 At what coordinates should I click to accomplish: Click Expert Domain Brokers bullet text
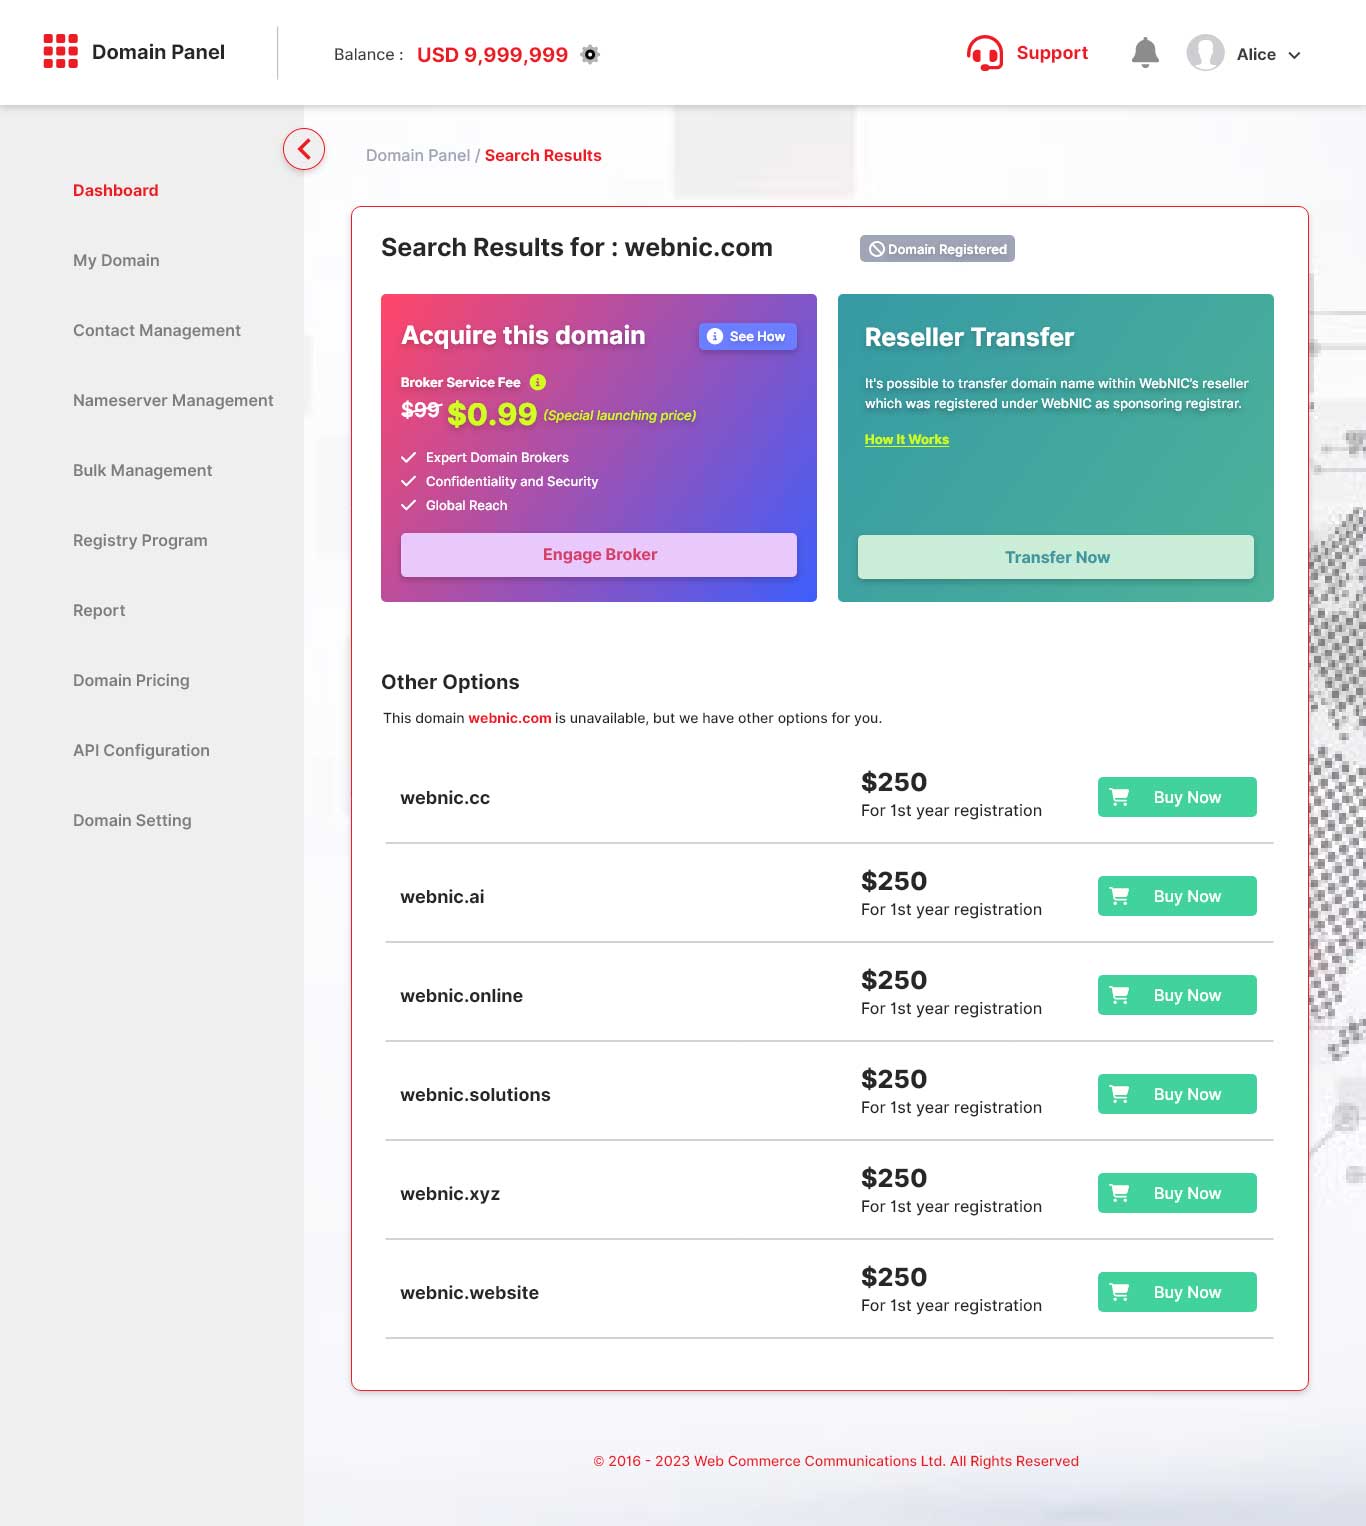coord(497,457)
